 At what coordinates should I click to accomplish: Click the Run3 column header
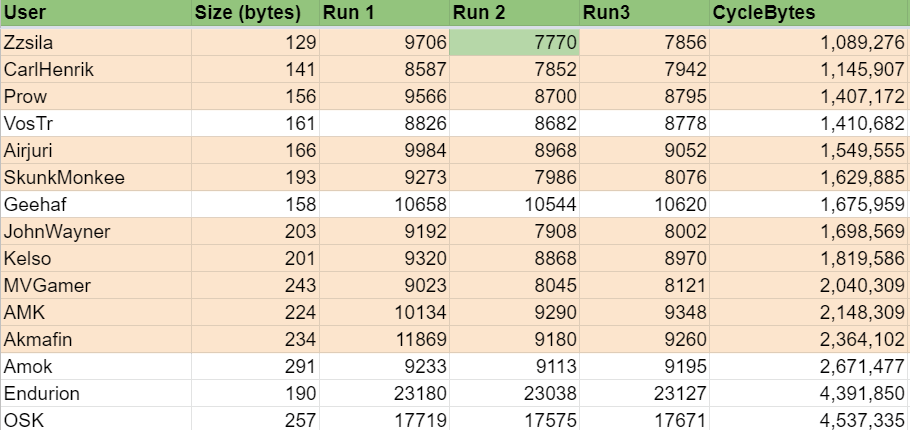tap(644, 14)
